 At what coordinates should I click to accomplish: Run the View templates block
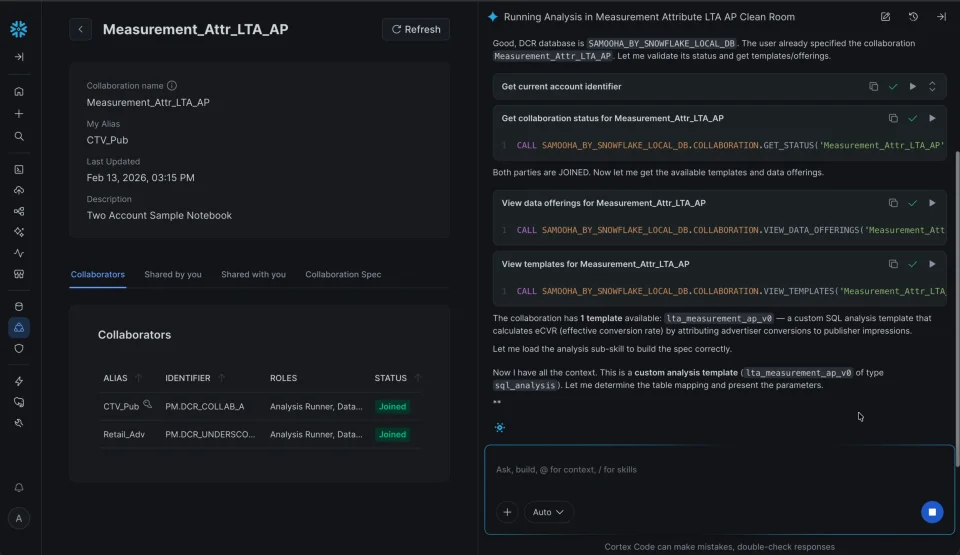932,264
